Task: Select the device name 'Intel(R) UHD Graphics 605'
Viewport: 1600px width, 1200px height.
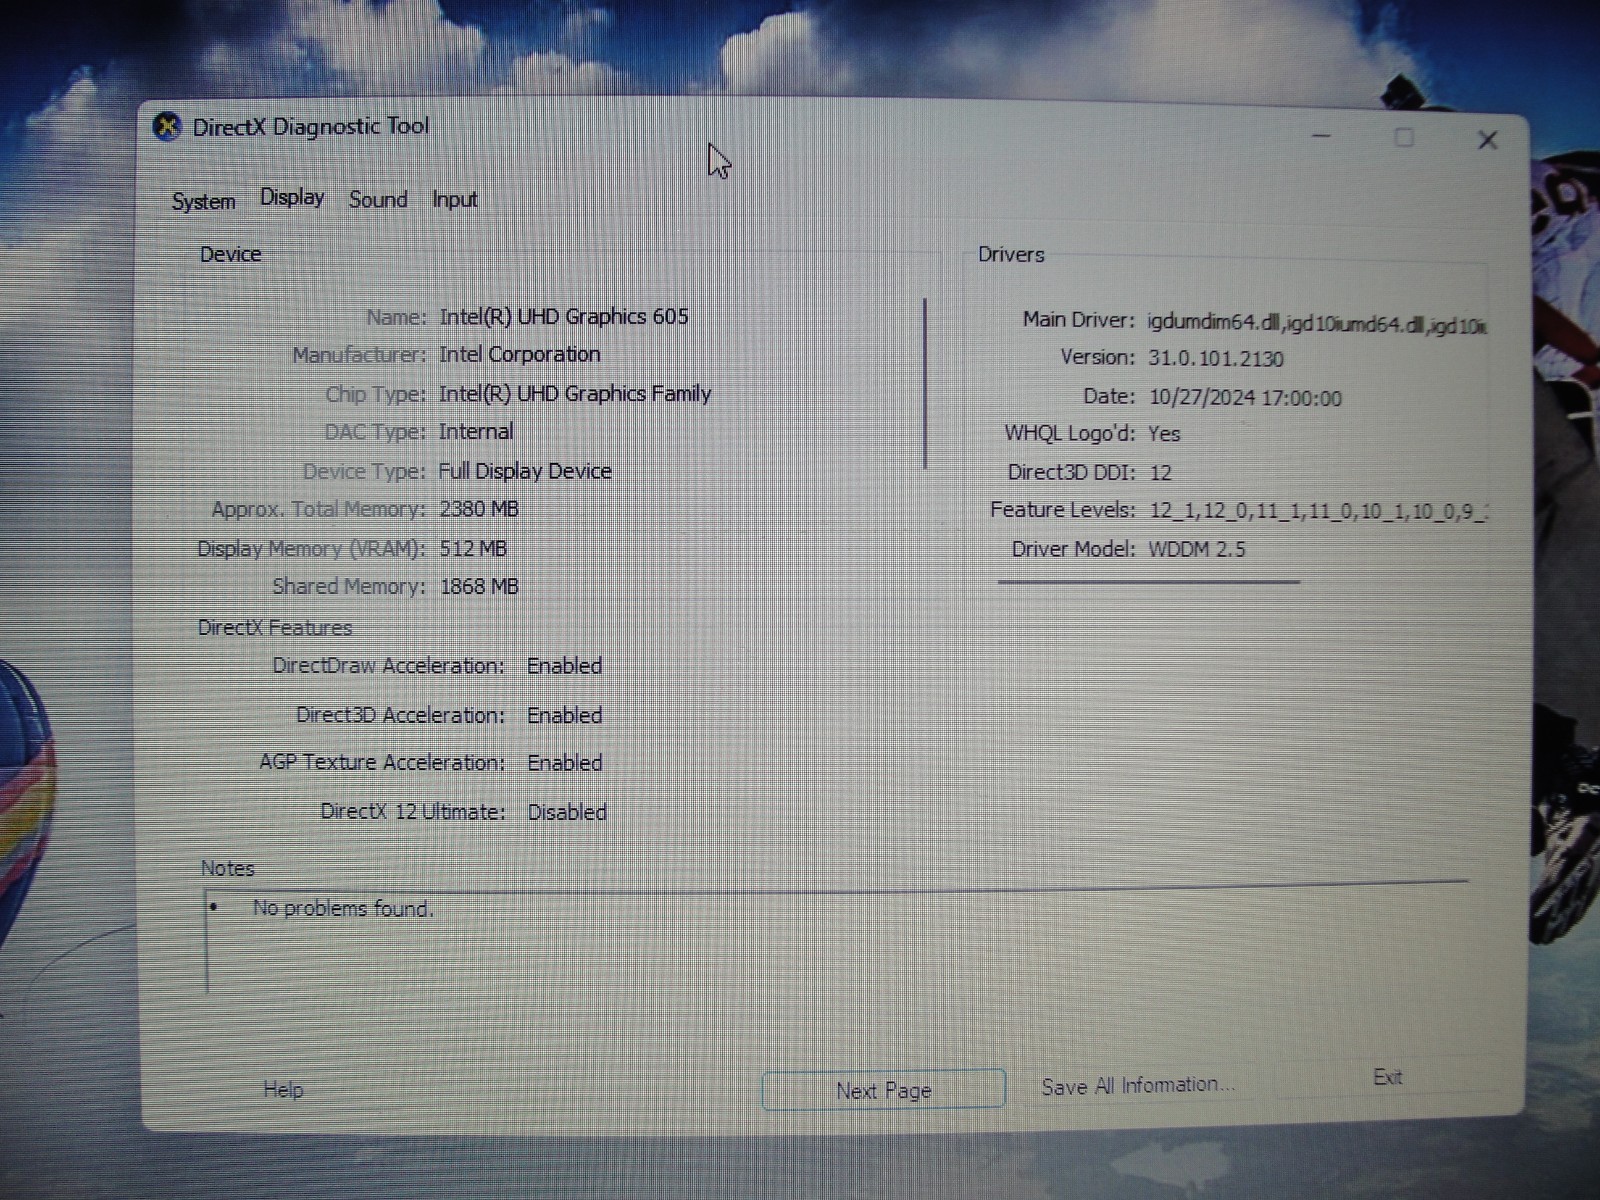Action: pyautogui.click(x=564, y=316)
